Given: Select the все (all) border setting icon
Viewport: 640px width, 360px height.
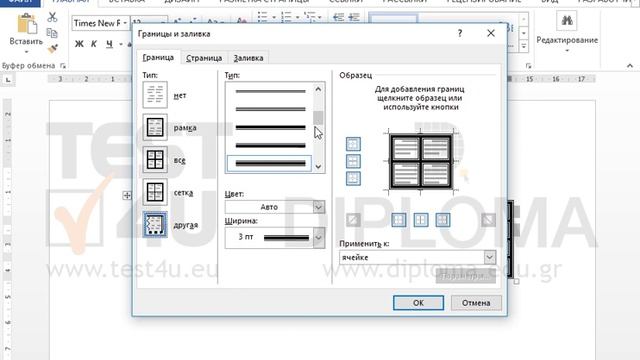Looking at the screenshot, I should coord(155,160).
